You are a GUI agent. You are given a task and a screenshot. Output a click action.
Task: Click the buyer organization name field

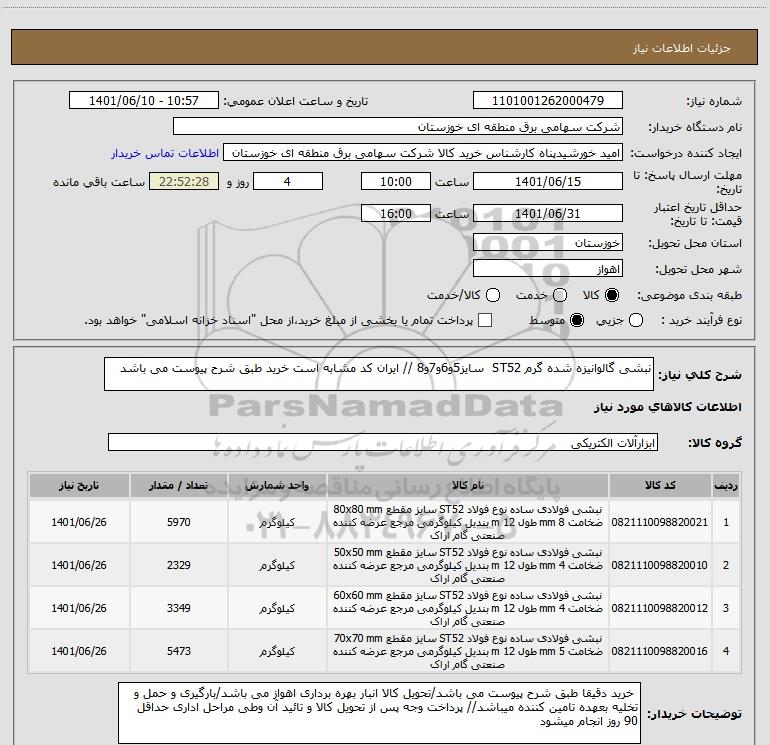pyautogui.click(x=398, y=127)
